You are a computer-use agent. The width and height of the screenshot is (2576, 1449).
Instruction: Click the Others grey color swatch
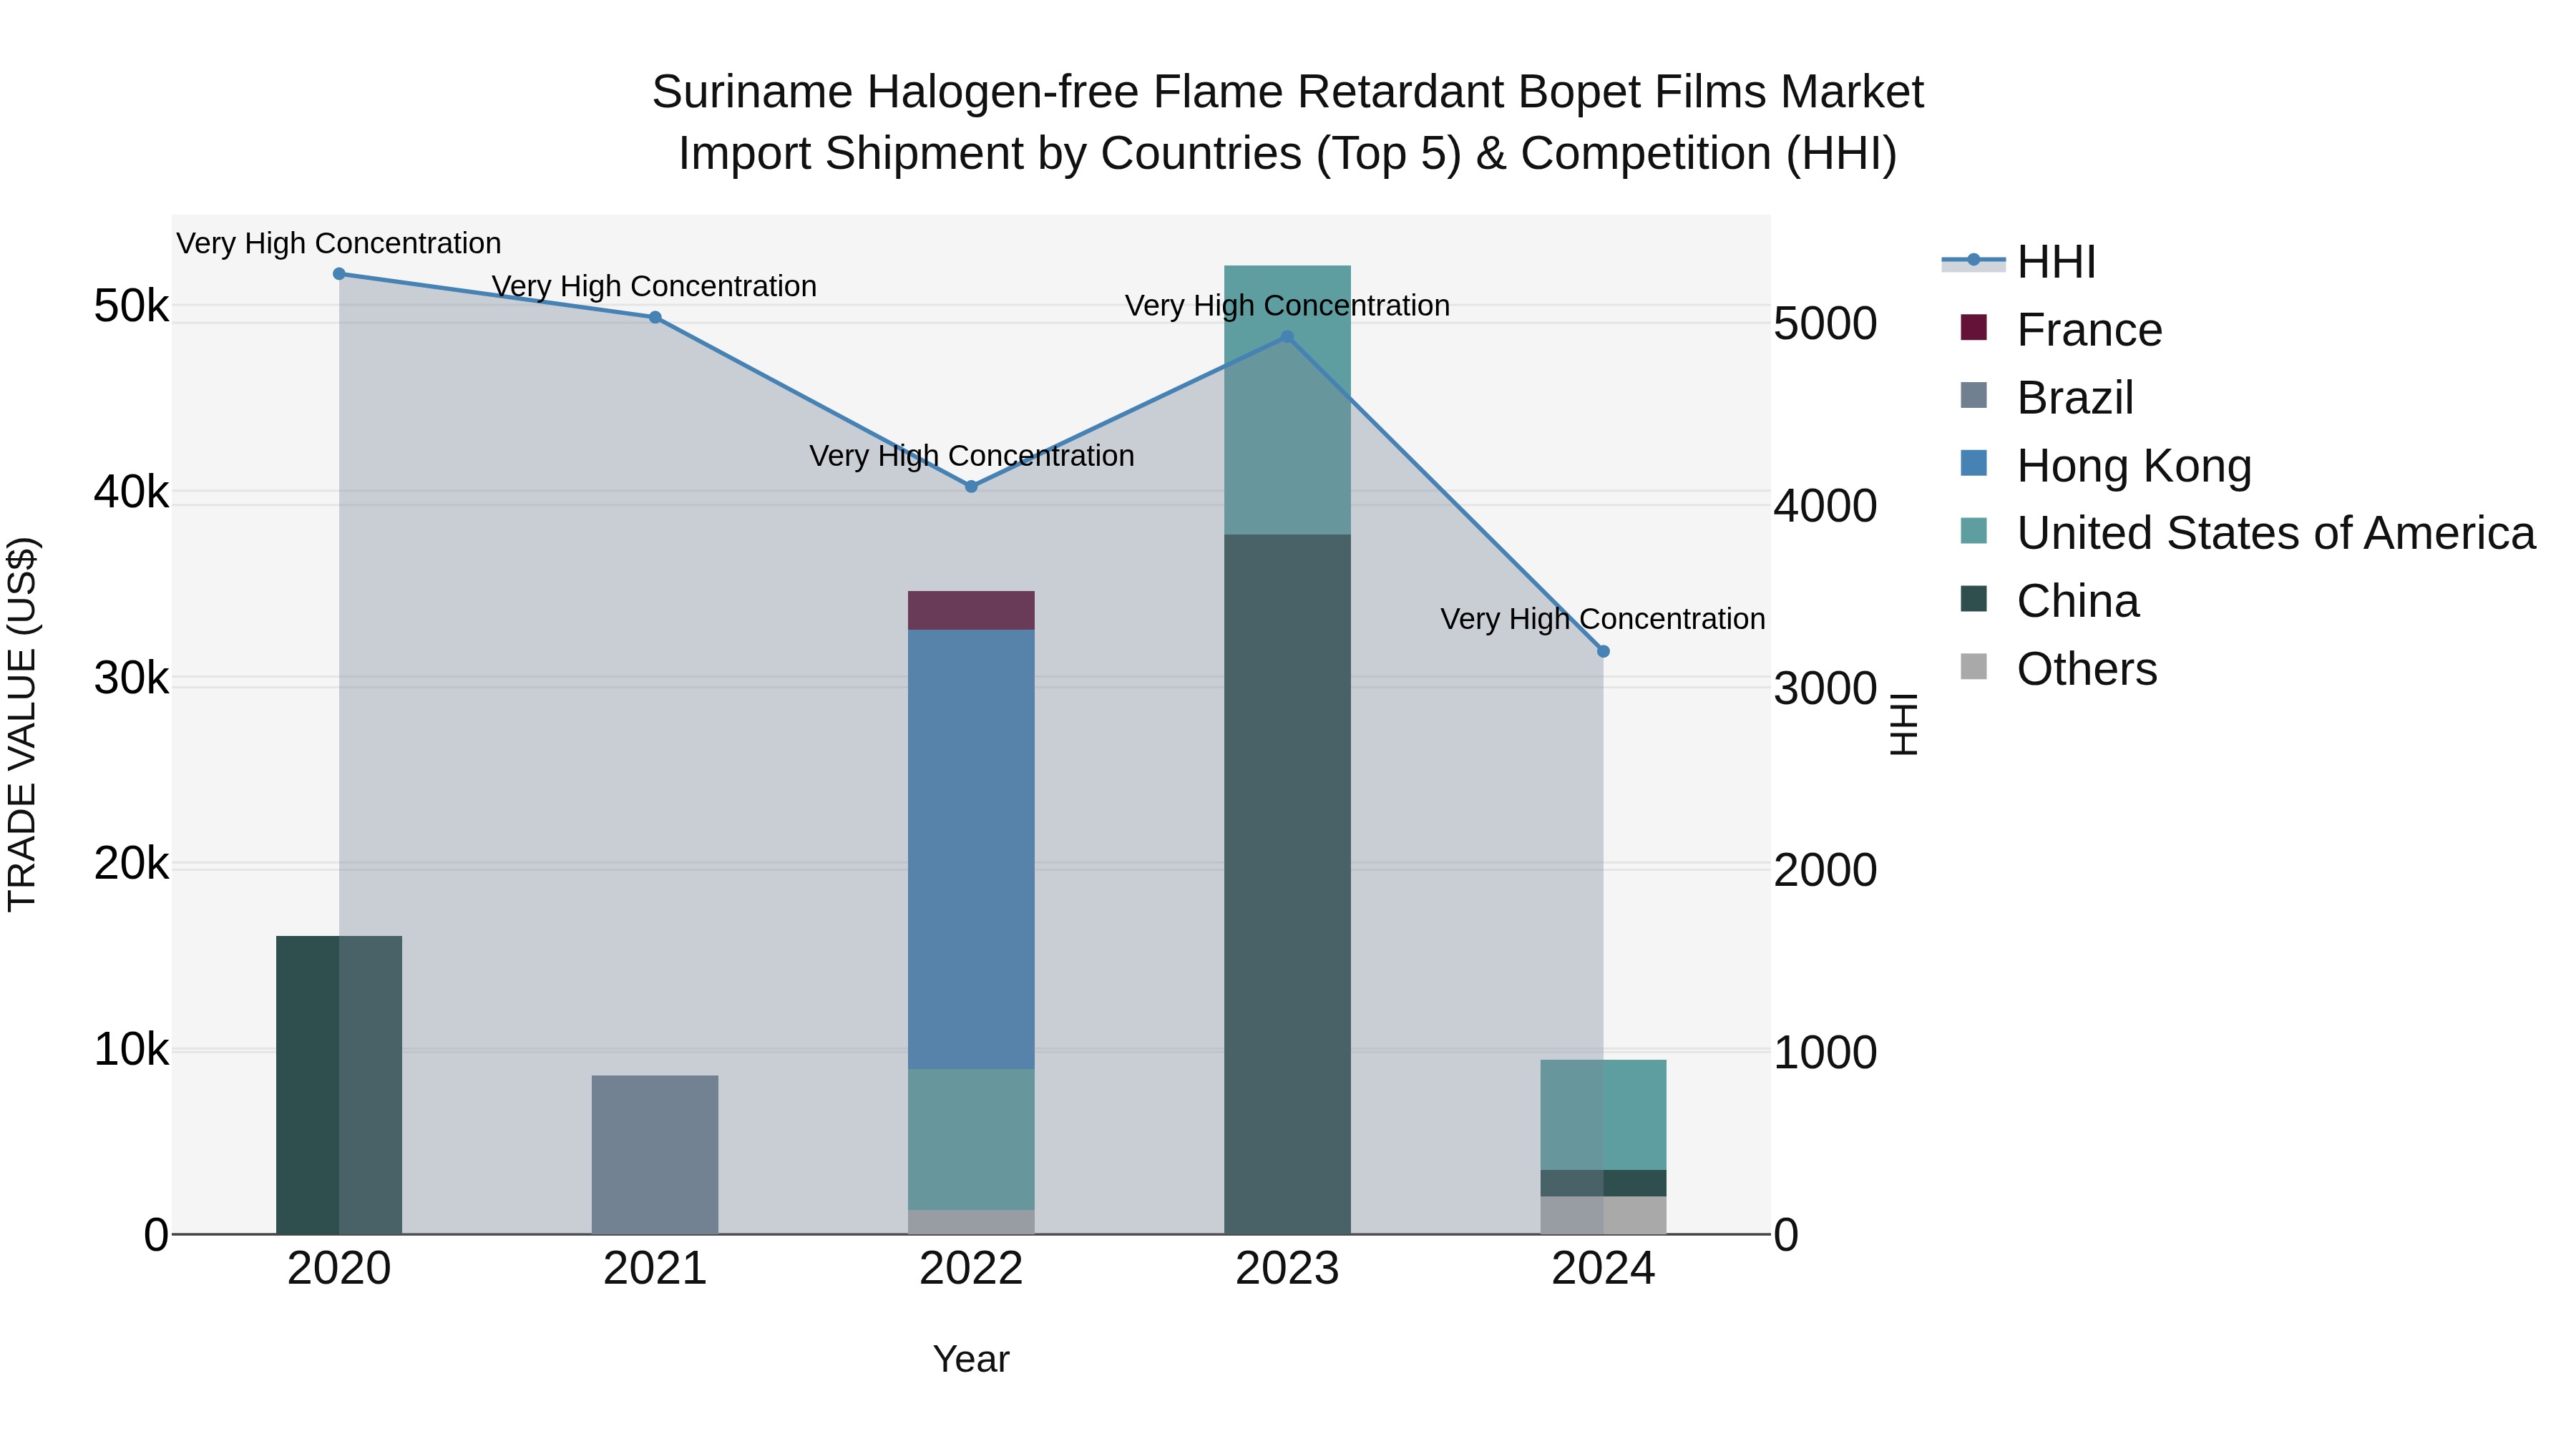[x=1974, y=666]
